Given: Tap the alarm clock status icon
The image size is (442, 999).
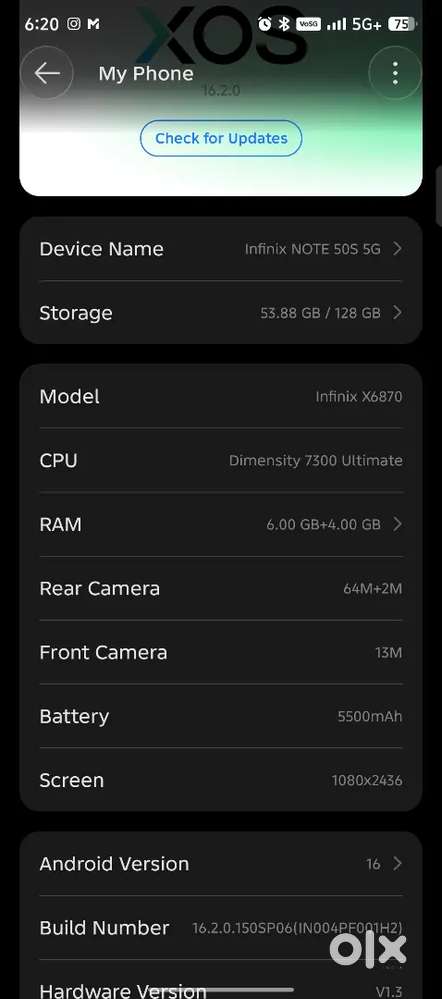Looking at the screenshot, I should tap(264, 24).
